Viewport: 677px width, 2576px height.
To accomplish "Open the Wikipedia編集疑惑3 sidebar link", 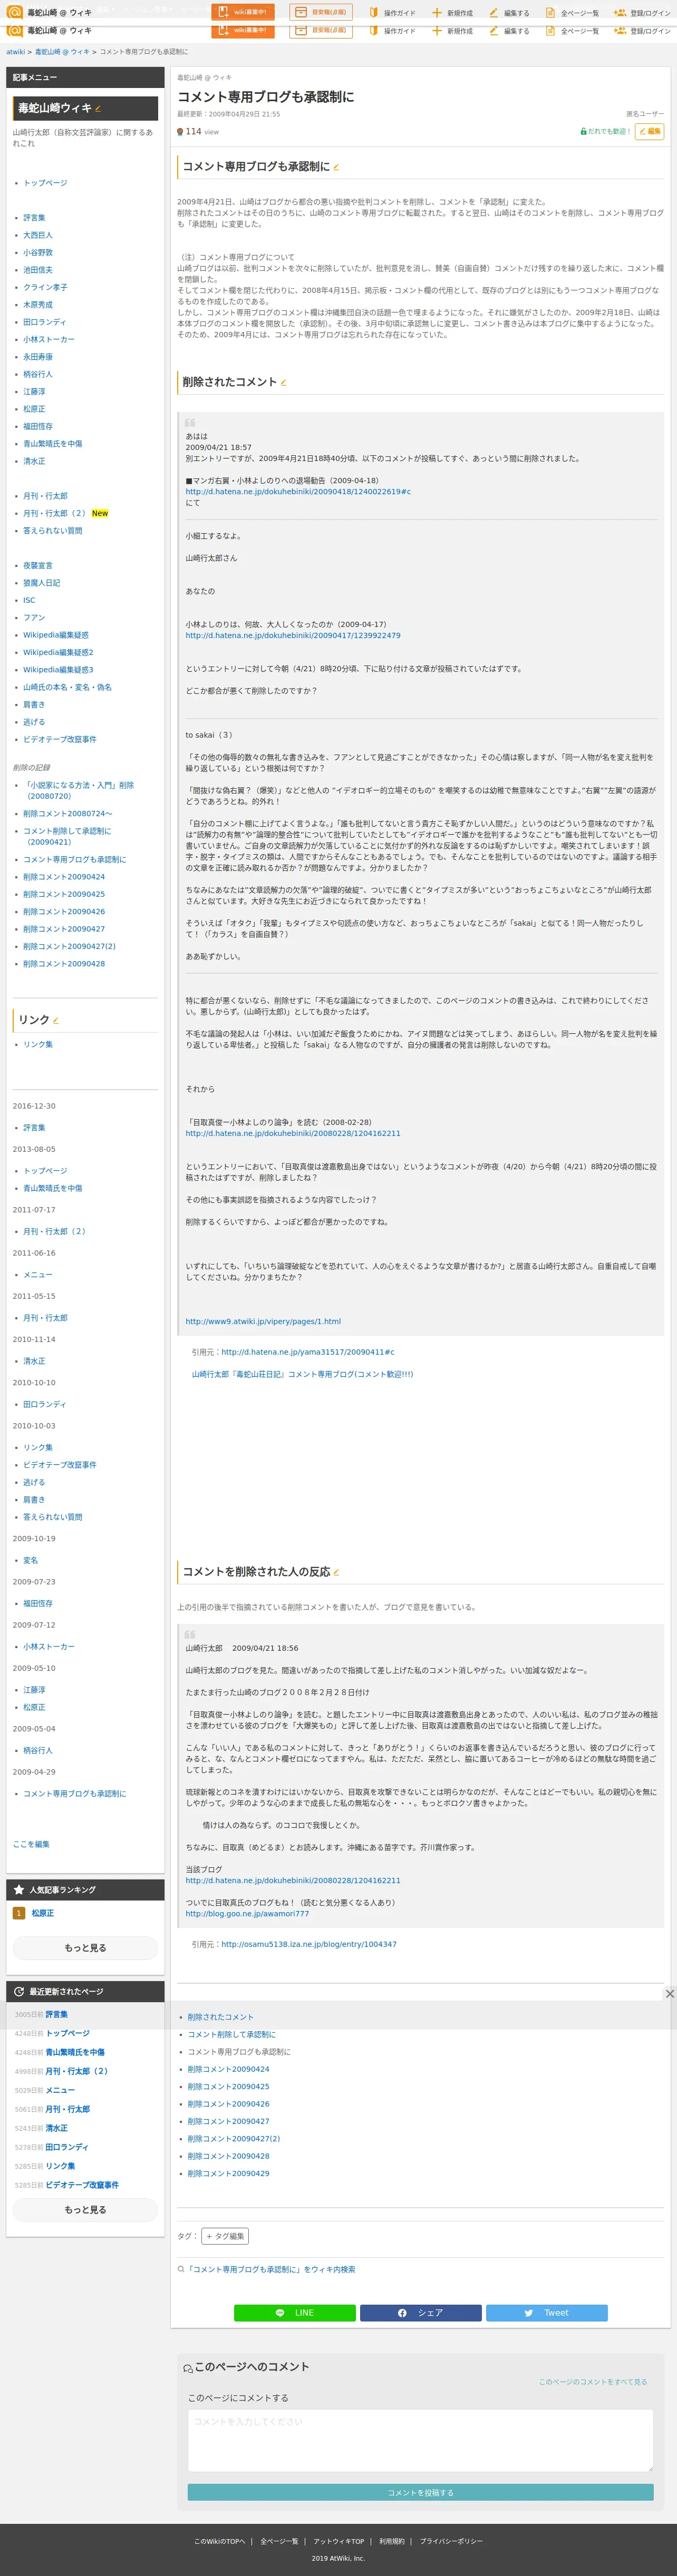I will (x=58, y=670).
